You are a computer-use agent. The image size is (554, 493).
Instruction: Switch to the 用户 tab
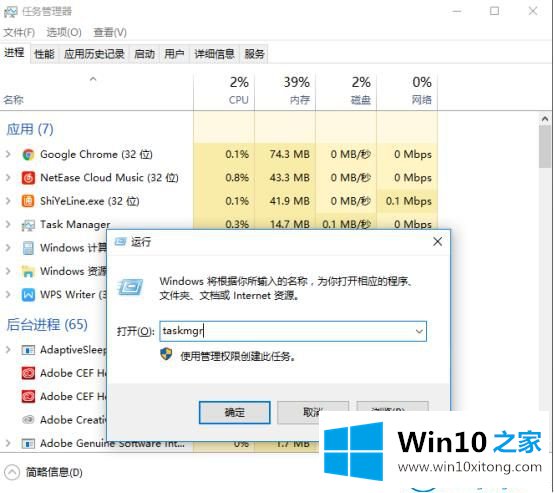[174, 54]
